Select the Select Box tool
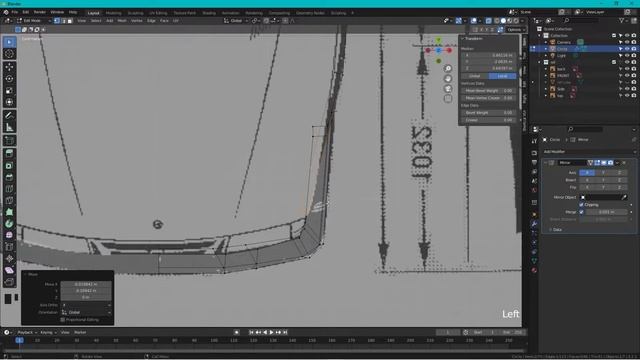640x360 pixels. click(x=9, y=42)
